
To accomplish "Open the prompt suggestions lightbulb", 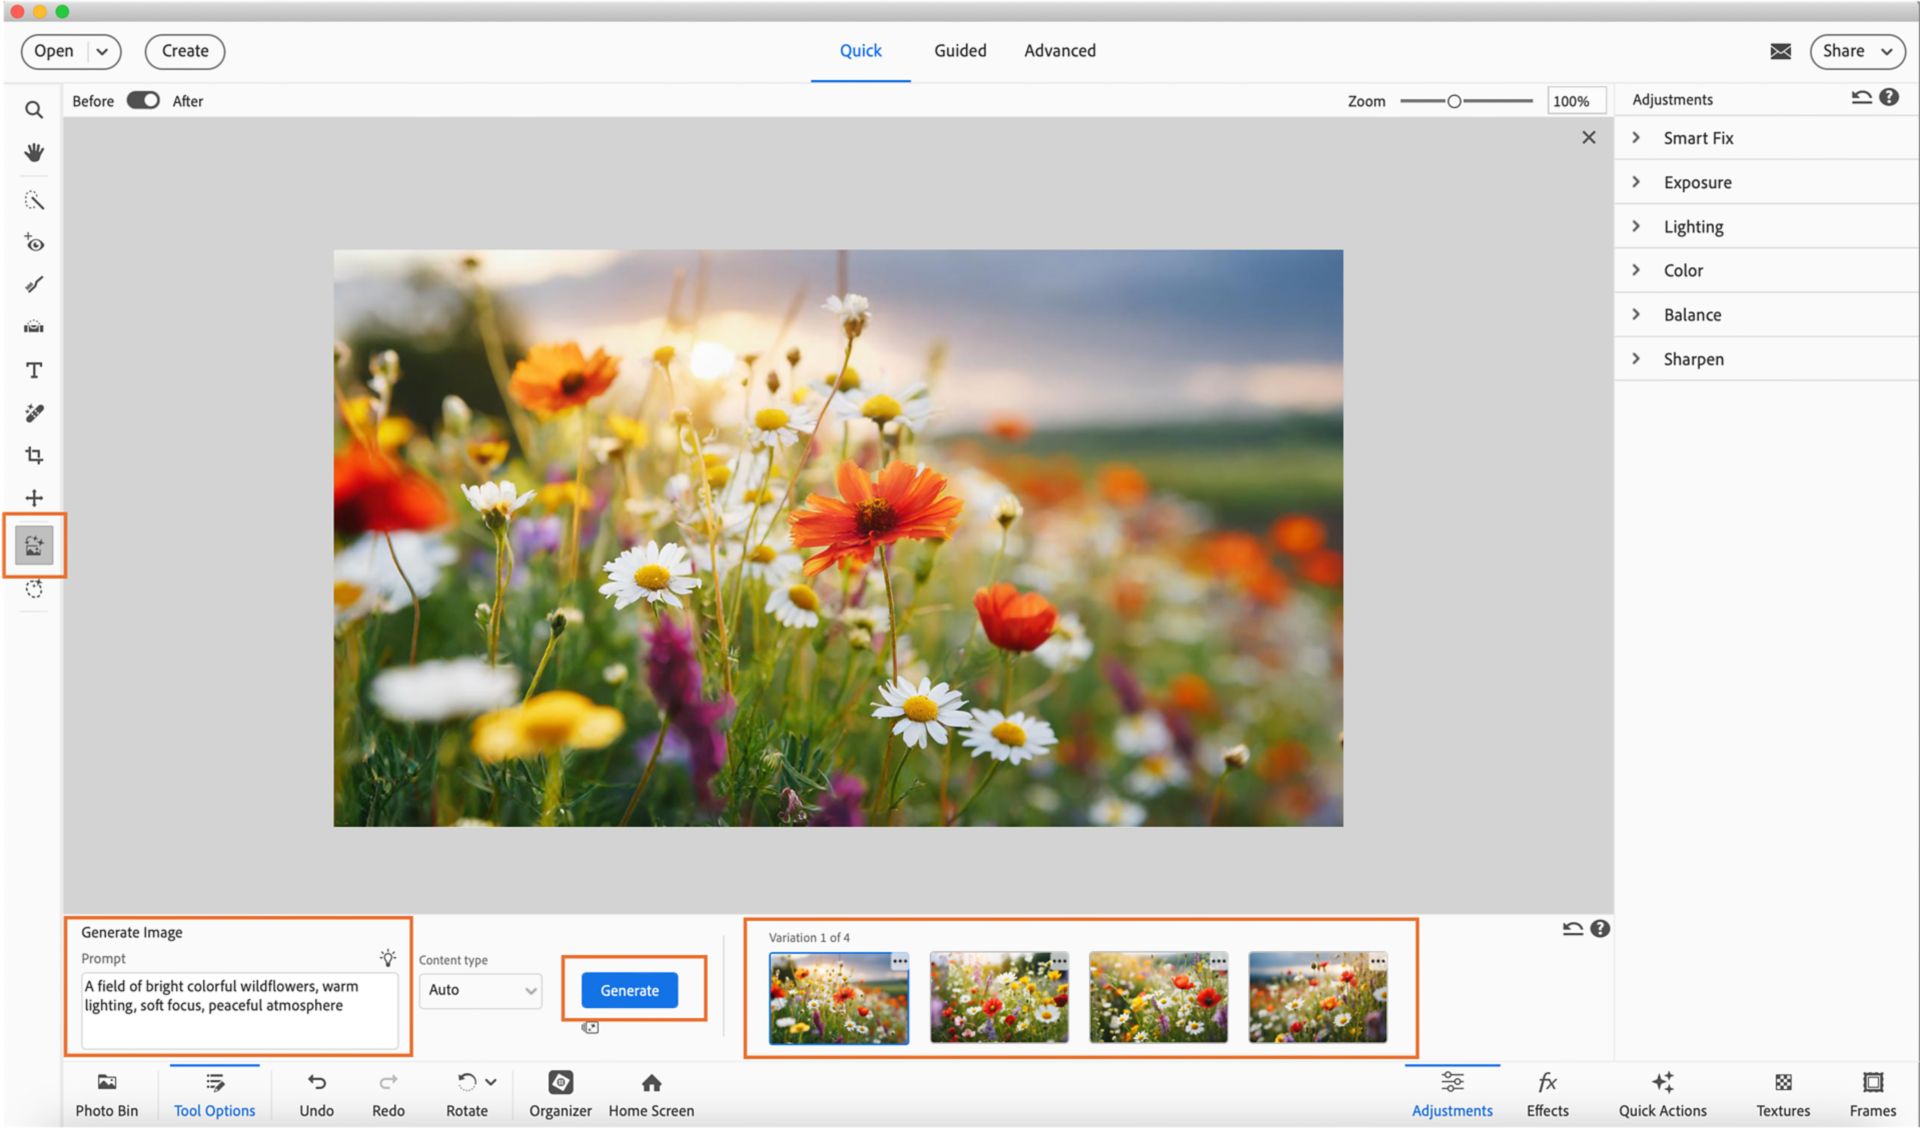I will [387, 957].
